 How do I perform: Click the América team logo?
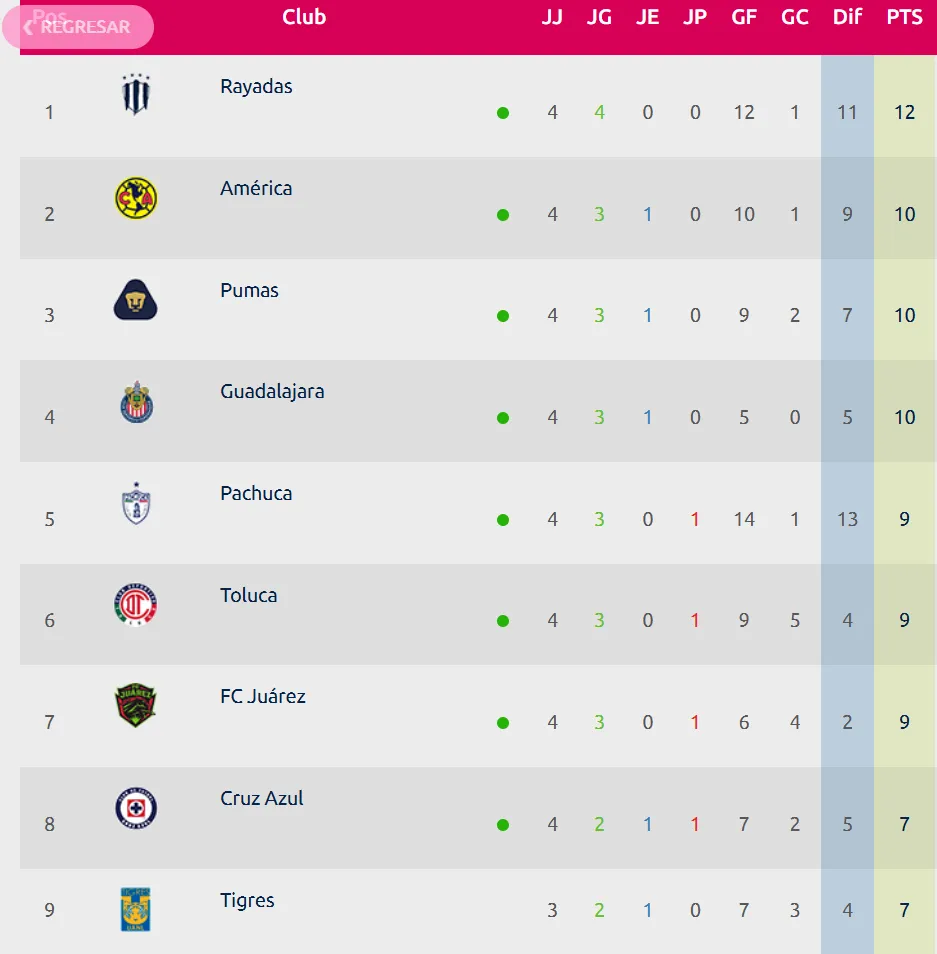point(136,198)
